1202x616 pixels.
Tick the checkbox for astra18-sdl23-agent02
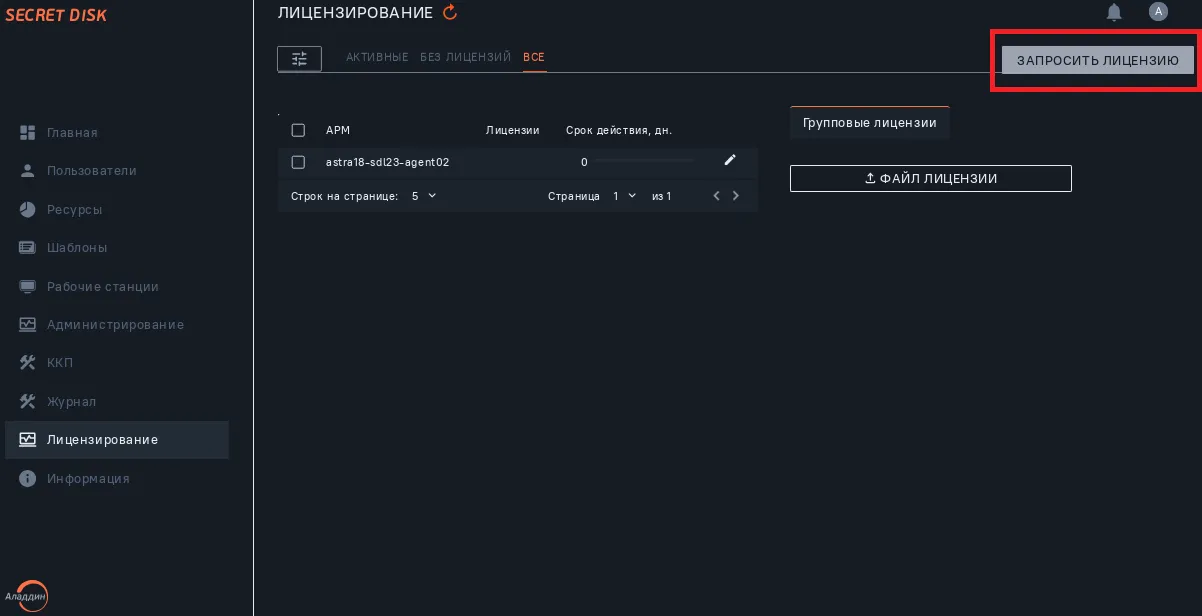coord(298,162)
